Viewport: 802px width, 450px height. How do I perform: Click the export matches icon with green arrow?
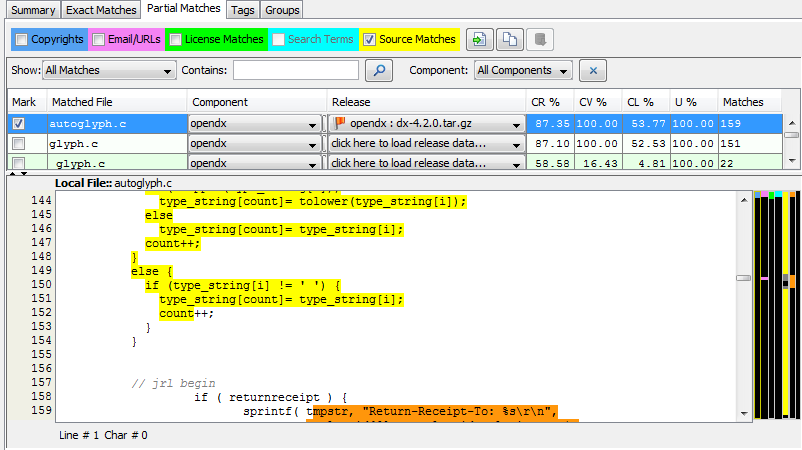[x=480, y=40]
